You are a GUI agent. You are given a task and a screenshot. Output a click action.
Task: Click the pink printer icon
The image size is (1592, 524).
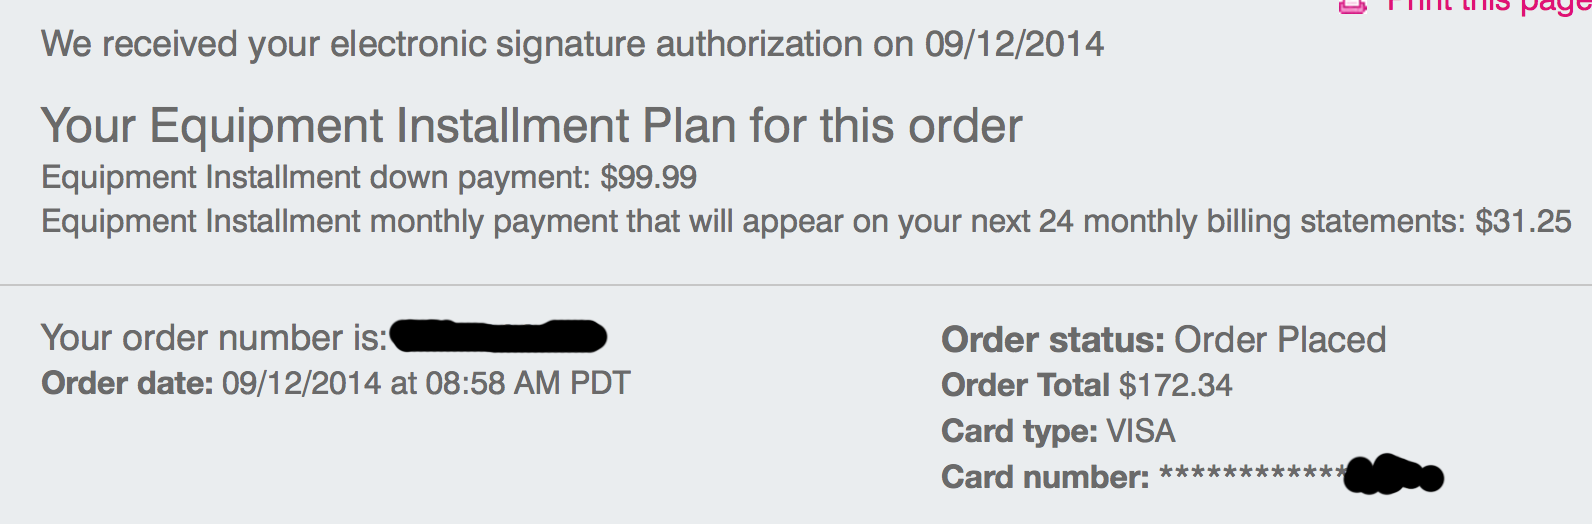point(1353,6)
